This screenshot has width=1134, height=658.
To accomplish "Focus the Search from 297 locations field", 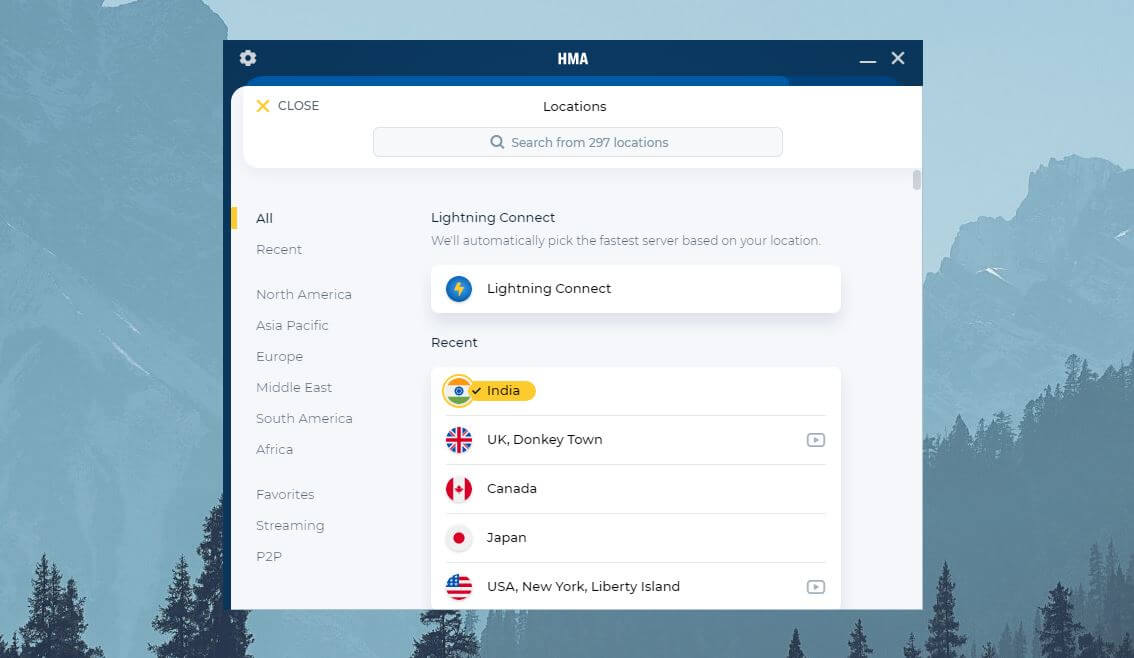I will (578, 142).
